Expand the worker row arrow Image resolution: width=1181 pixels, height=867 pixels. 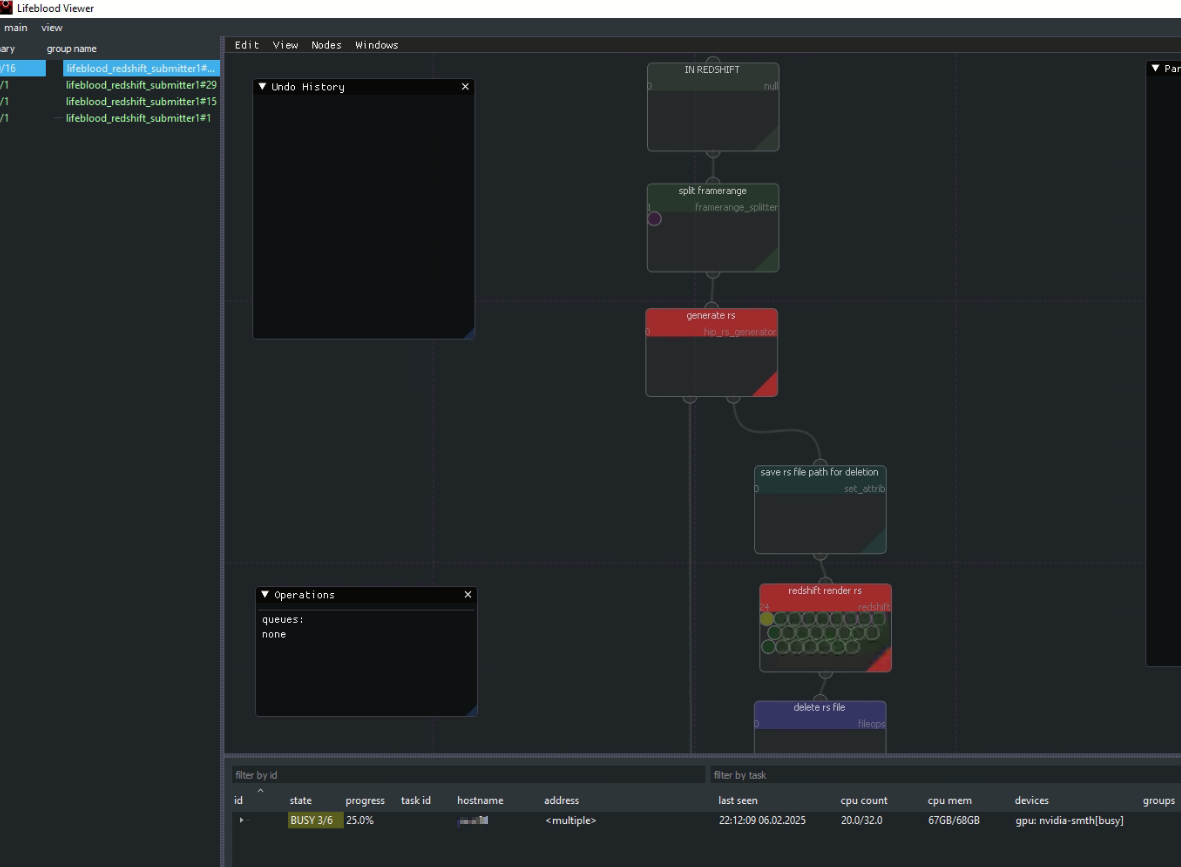click(241, 820)
